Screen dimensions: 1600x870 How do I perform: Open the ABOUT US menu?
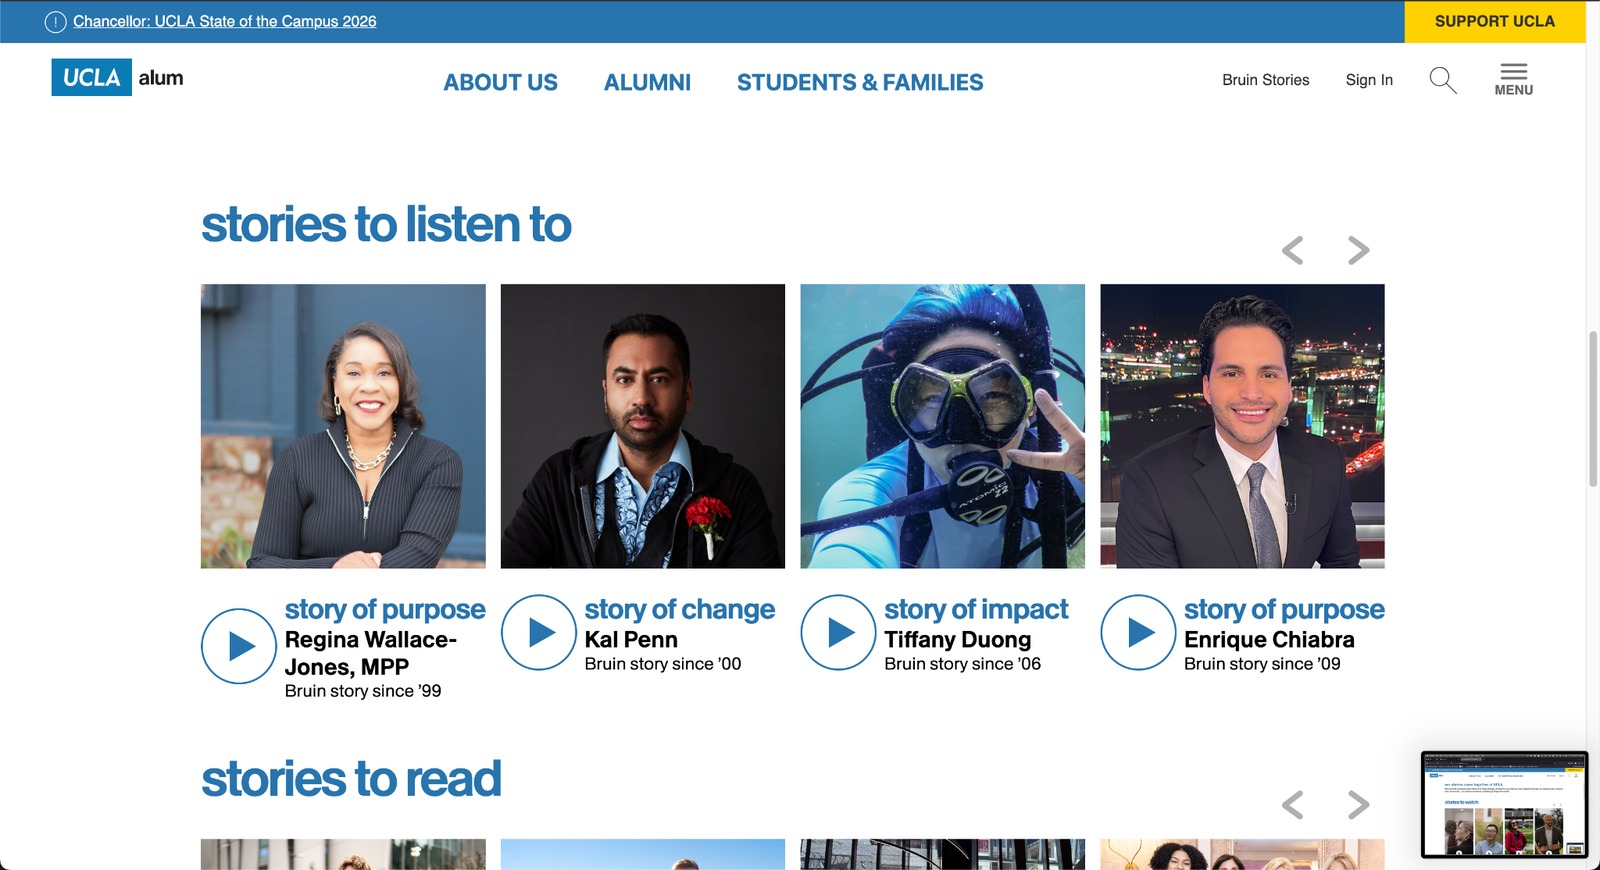coord(500,83)
